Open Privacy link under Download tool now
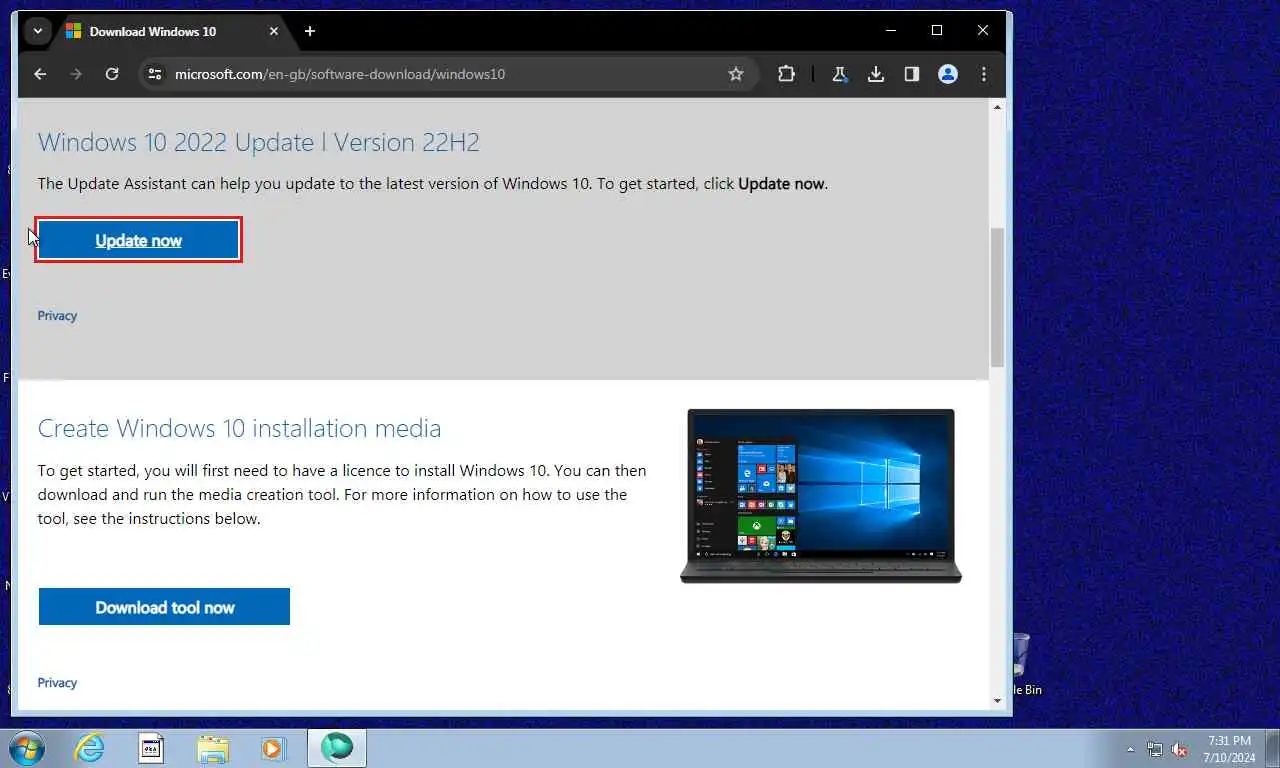 tap(57, 683)
